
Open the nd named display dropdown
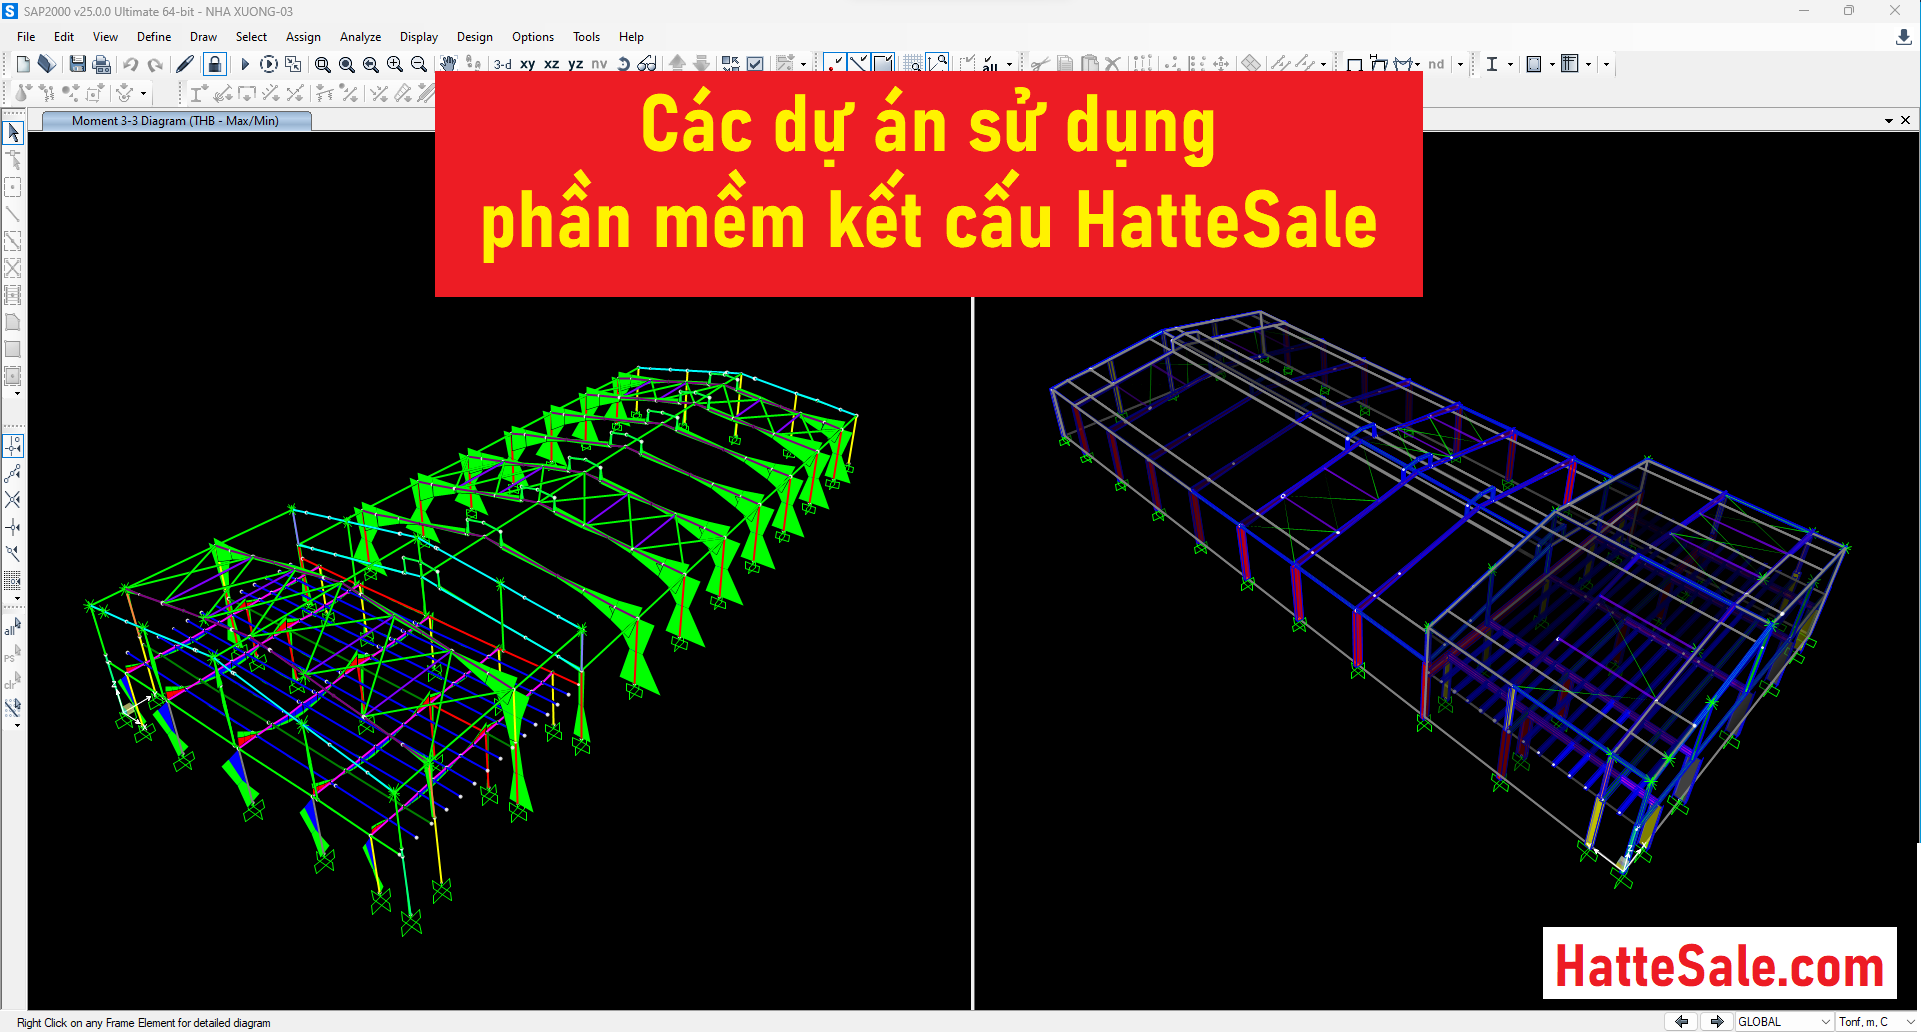1460,64
